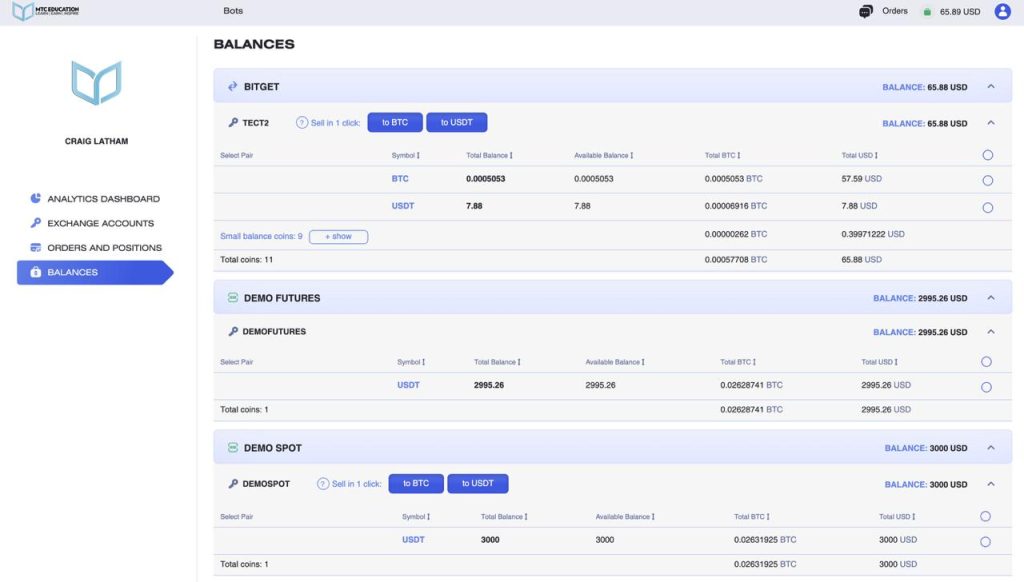Click the Analytics Dashboard pie chart icon
The width and height of the screenshot is (1024, 582).
[x=36, y=199]
